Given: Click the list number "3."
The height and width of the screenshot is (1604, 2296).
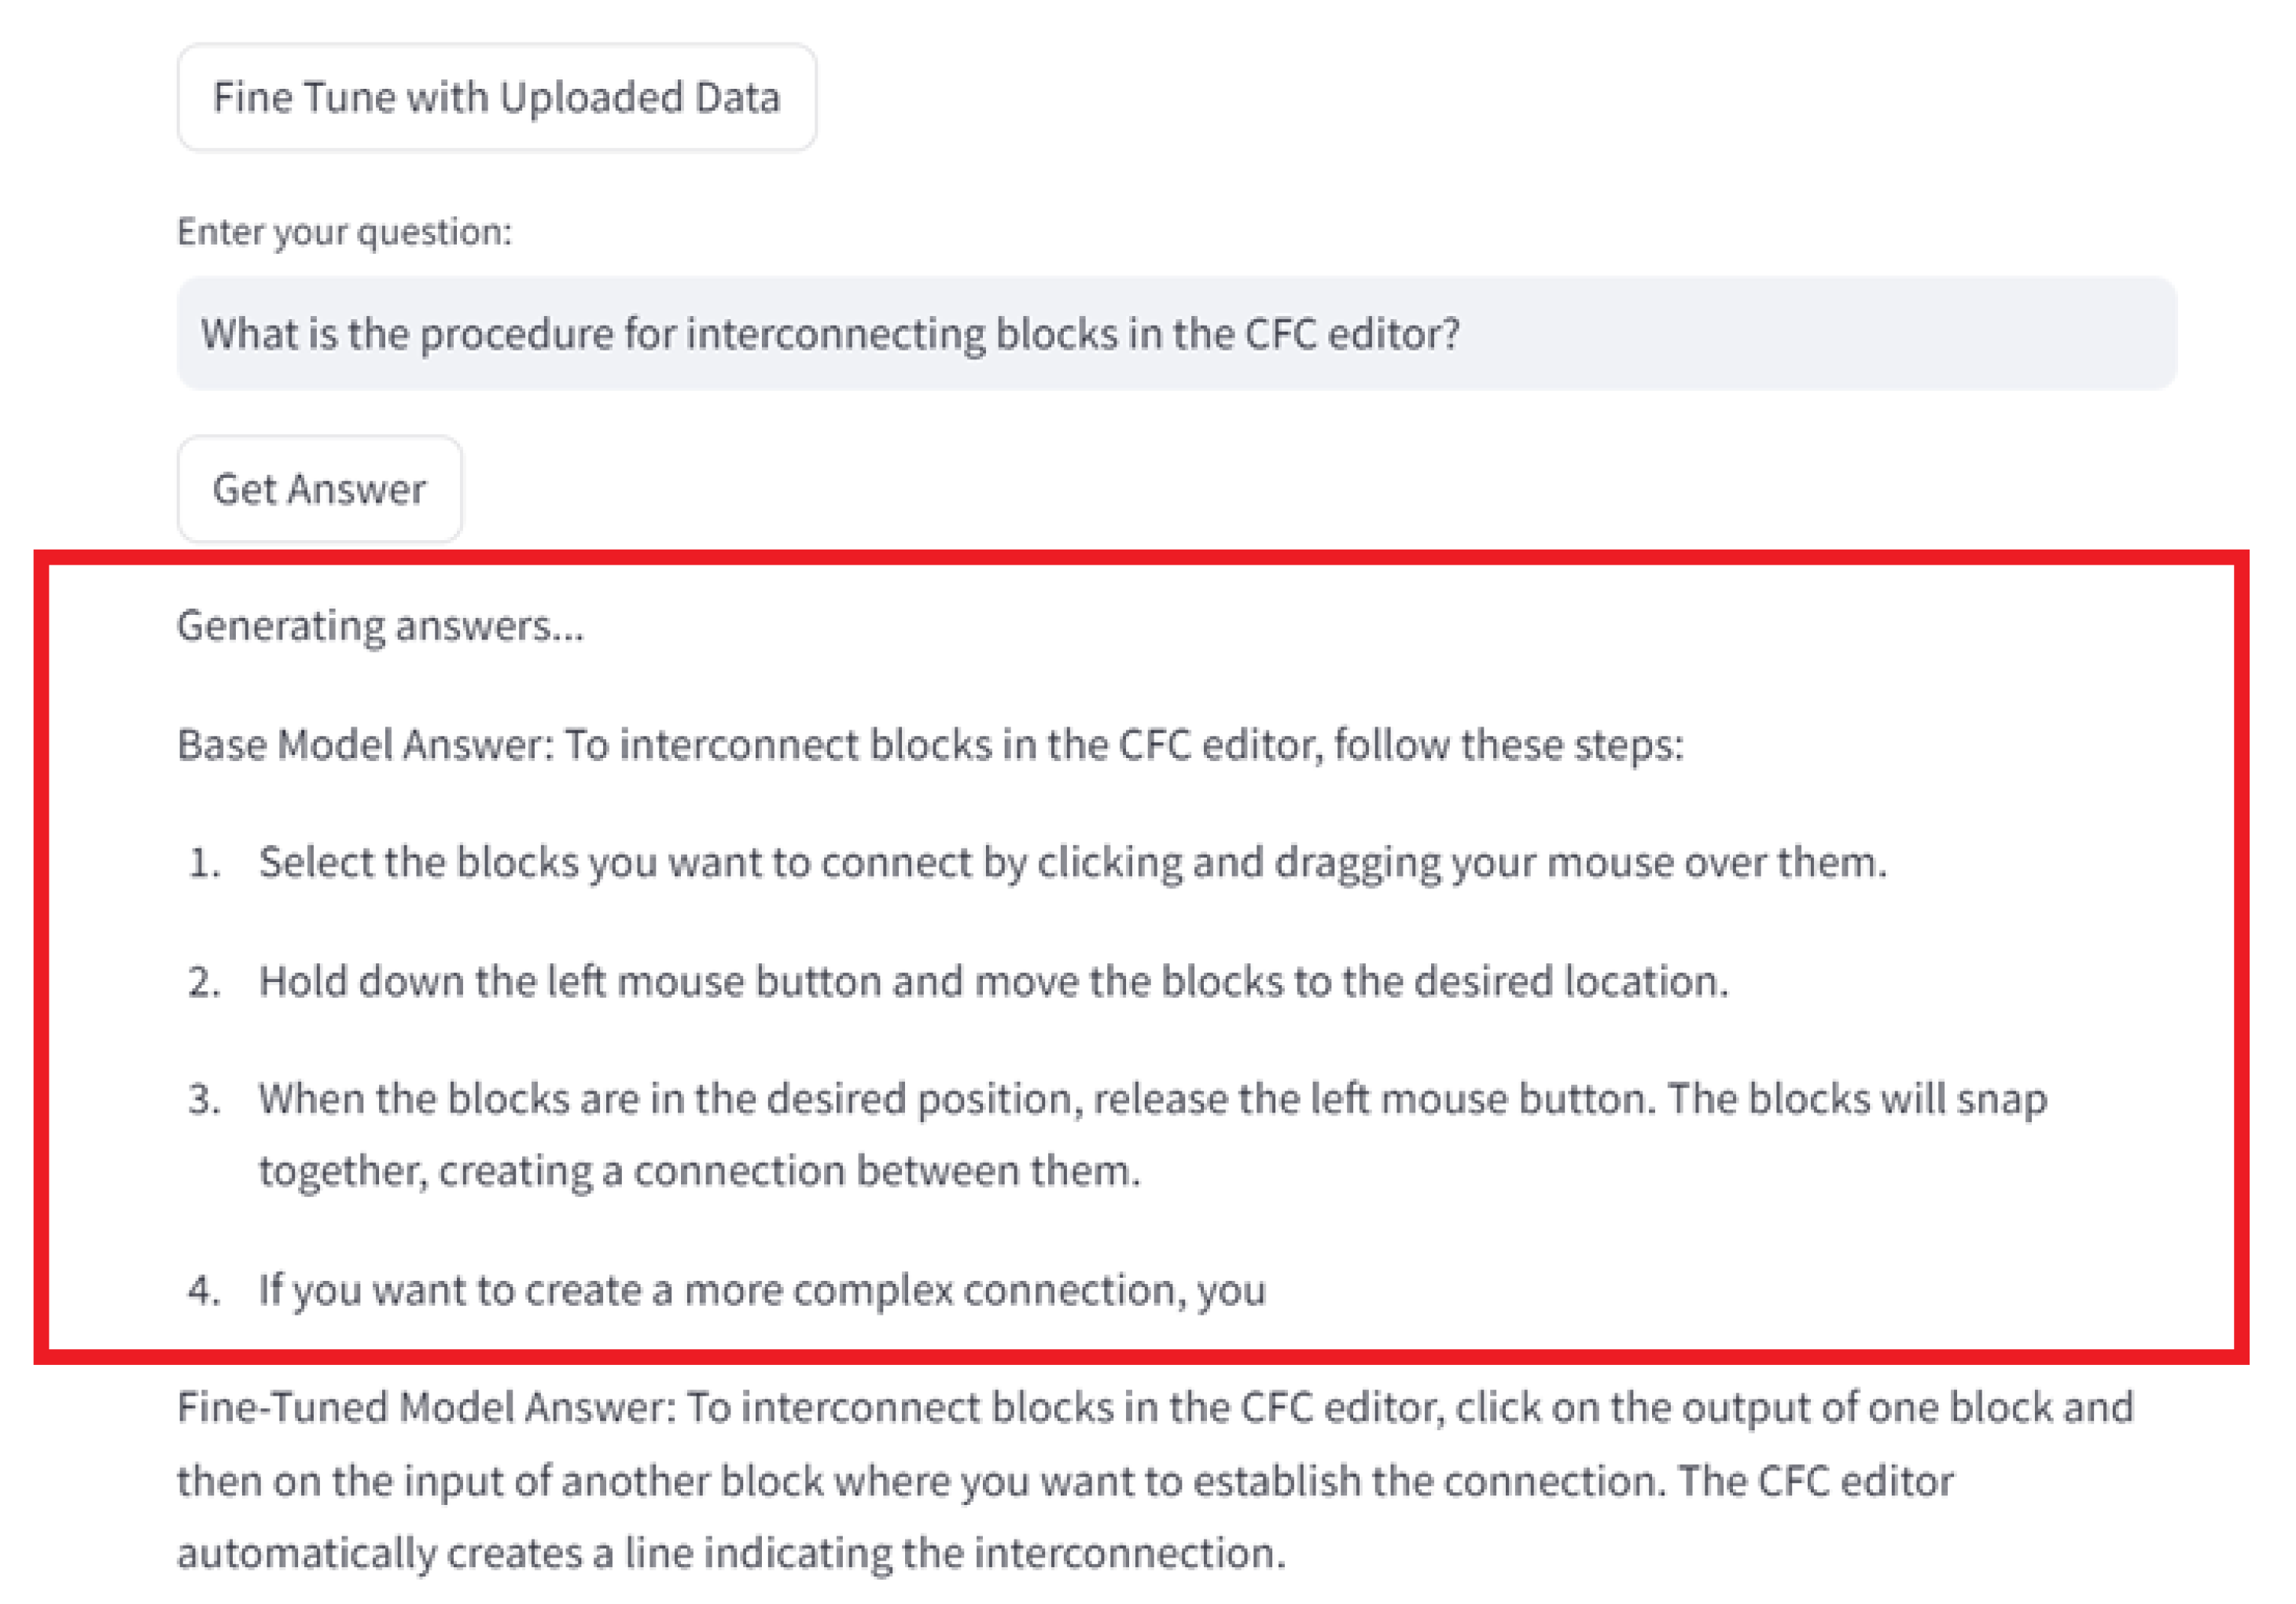Looking at the screenshot, I should (204, 1100).
